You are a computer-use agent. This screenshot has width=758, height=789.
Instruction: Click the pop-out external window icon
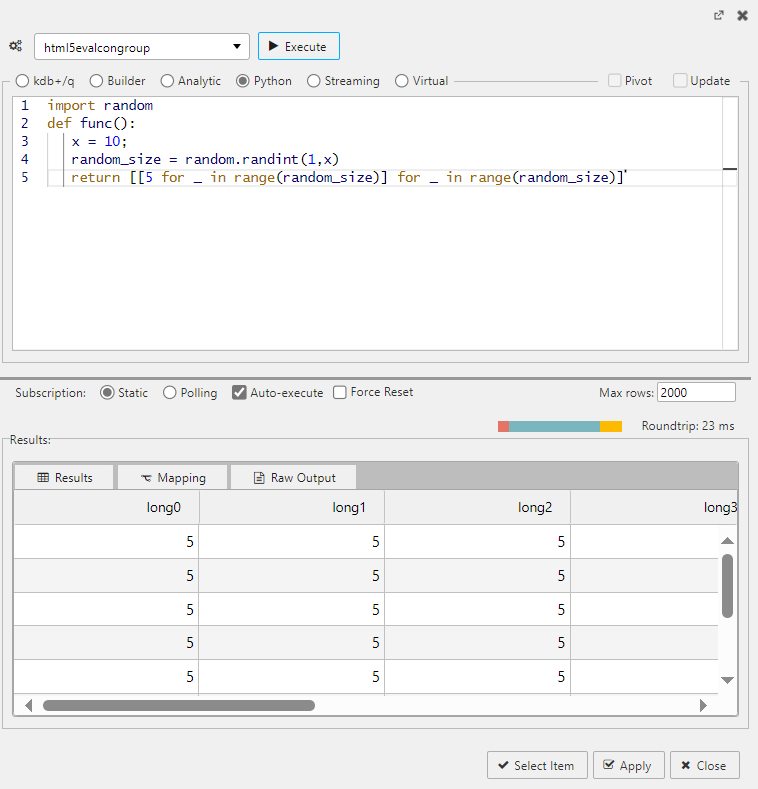tap(718, 15)
